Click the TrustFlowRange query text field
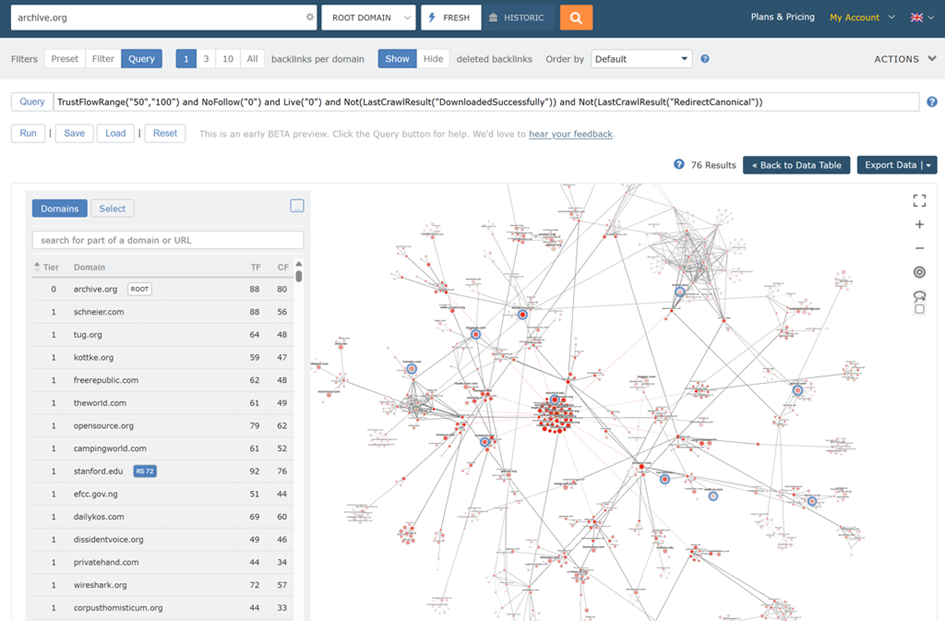945x621 pixels. pos(486,102)
